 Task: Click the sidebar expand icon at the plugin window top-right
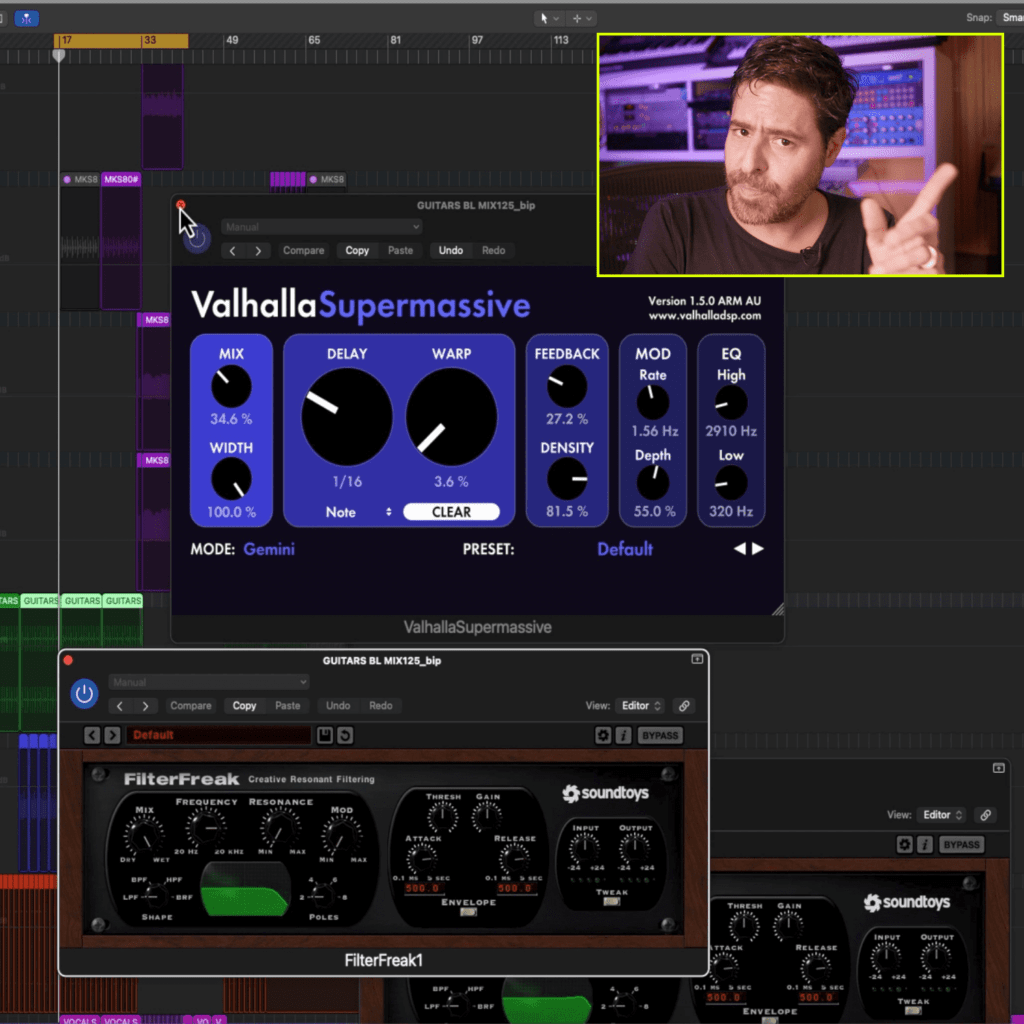click(697, 659)
